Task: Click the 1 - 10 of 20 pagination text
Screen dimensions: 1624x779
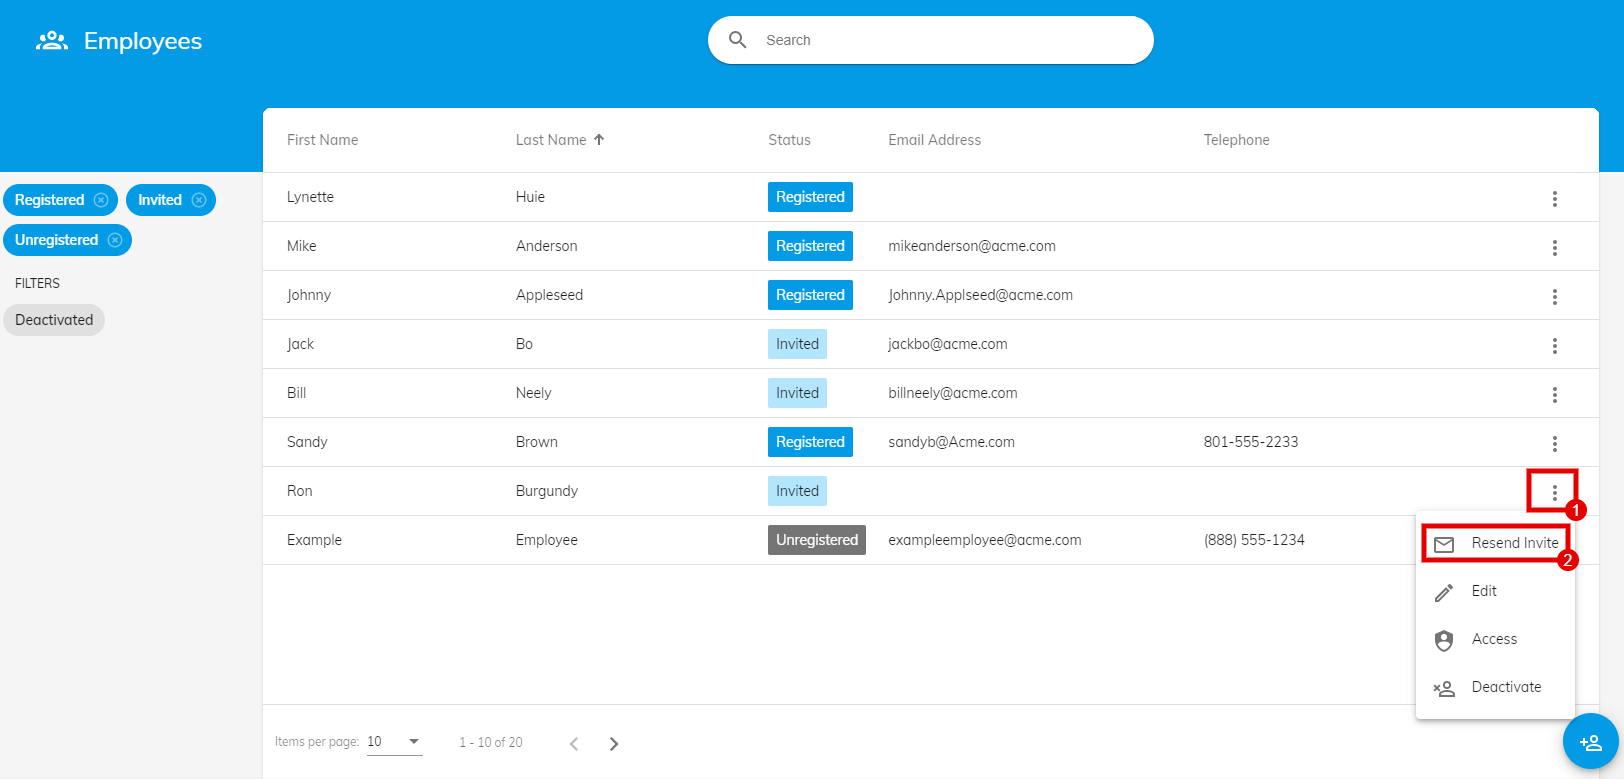Action: 491,742
